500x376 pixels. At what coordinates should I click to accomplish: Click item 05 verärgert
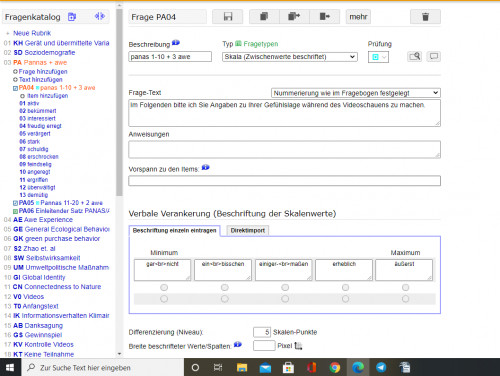(x=35, y=134)
